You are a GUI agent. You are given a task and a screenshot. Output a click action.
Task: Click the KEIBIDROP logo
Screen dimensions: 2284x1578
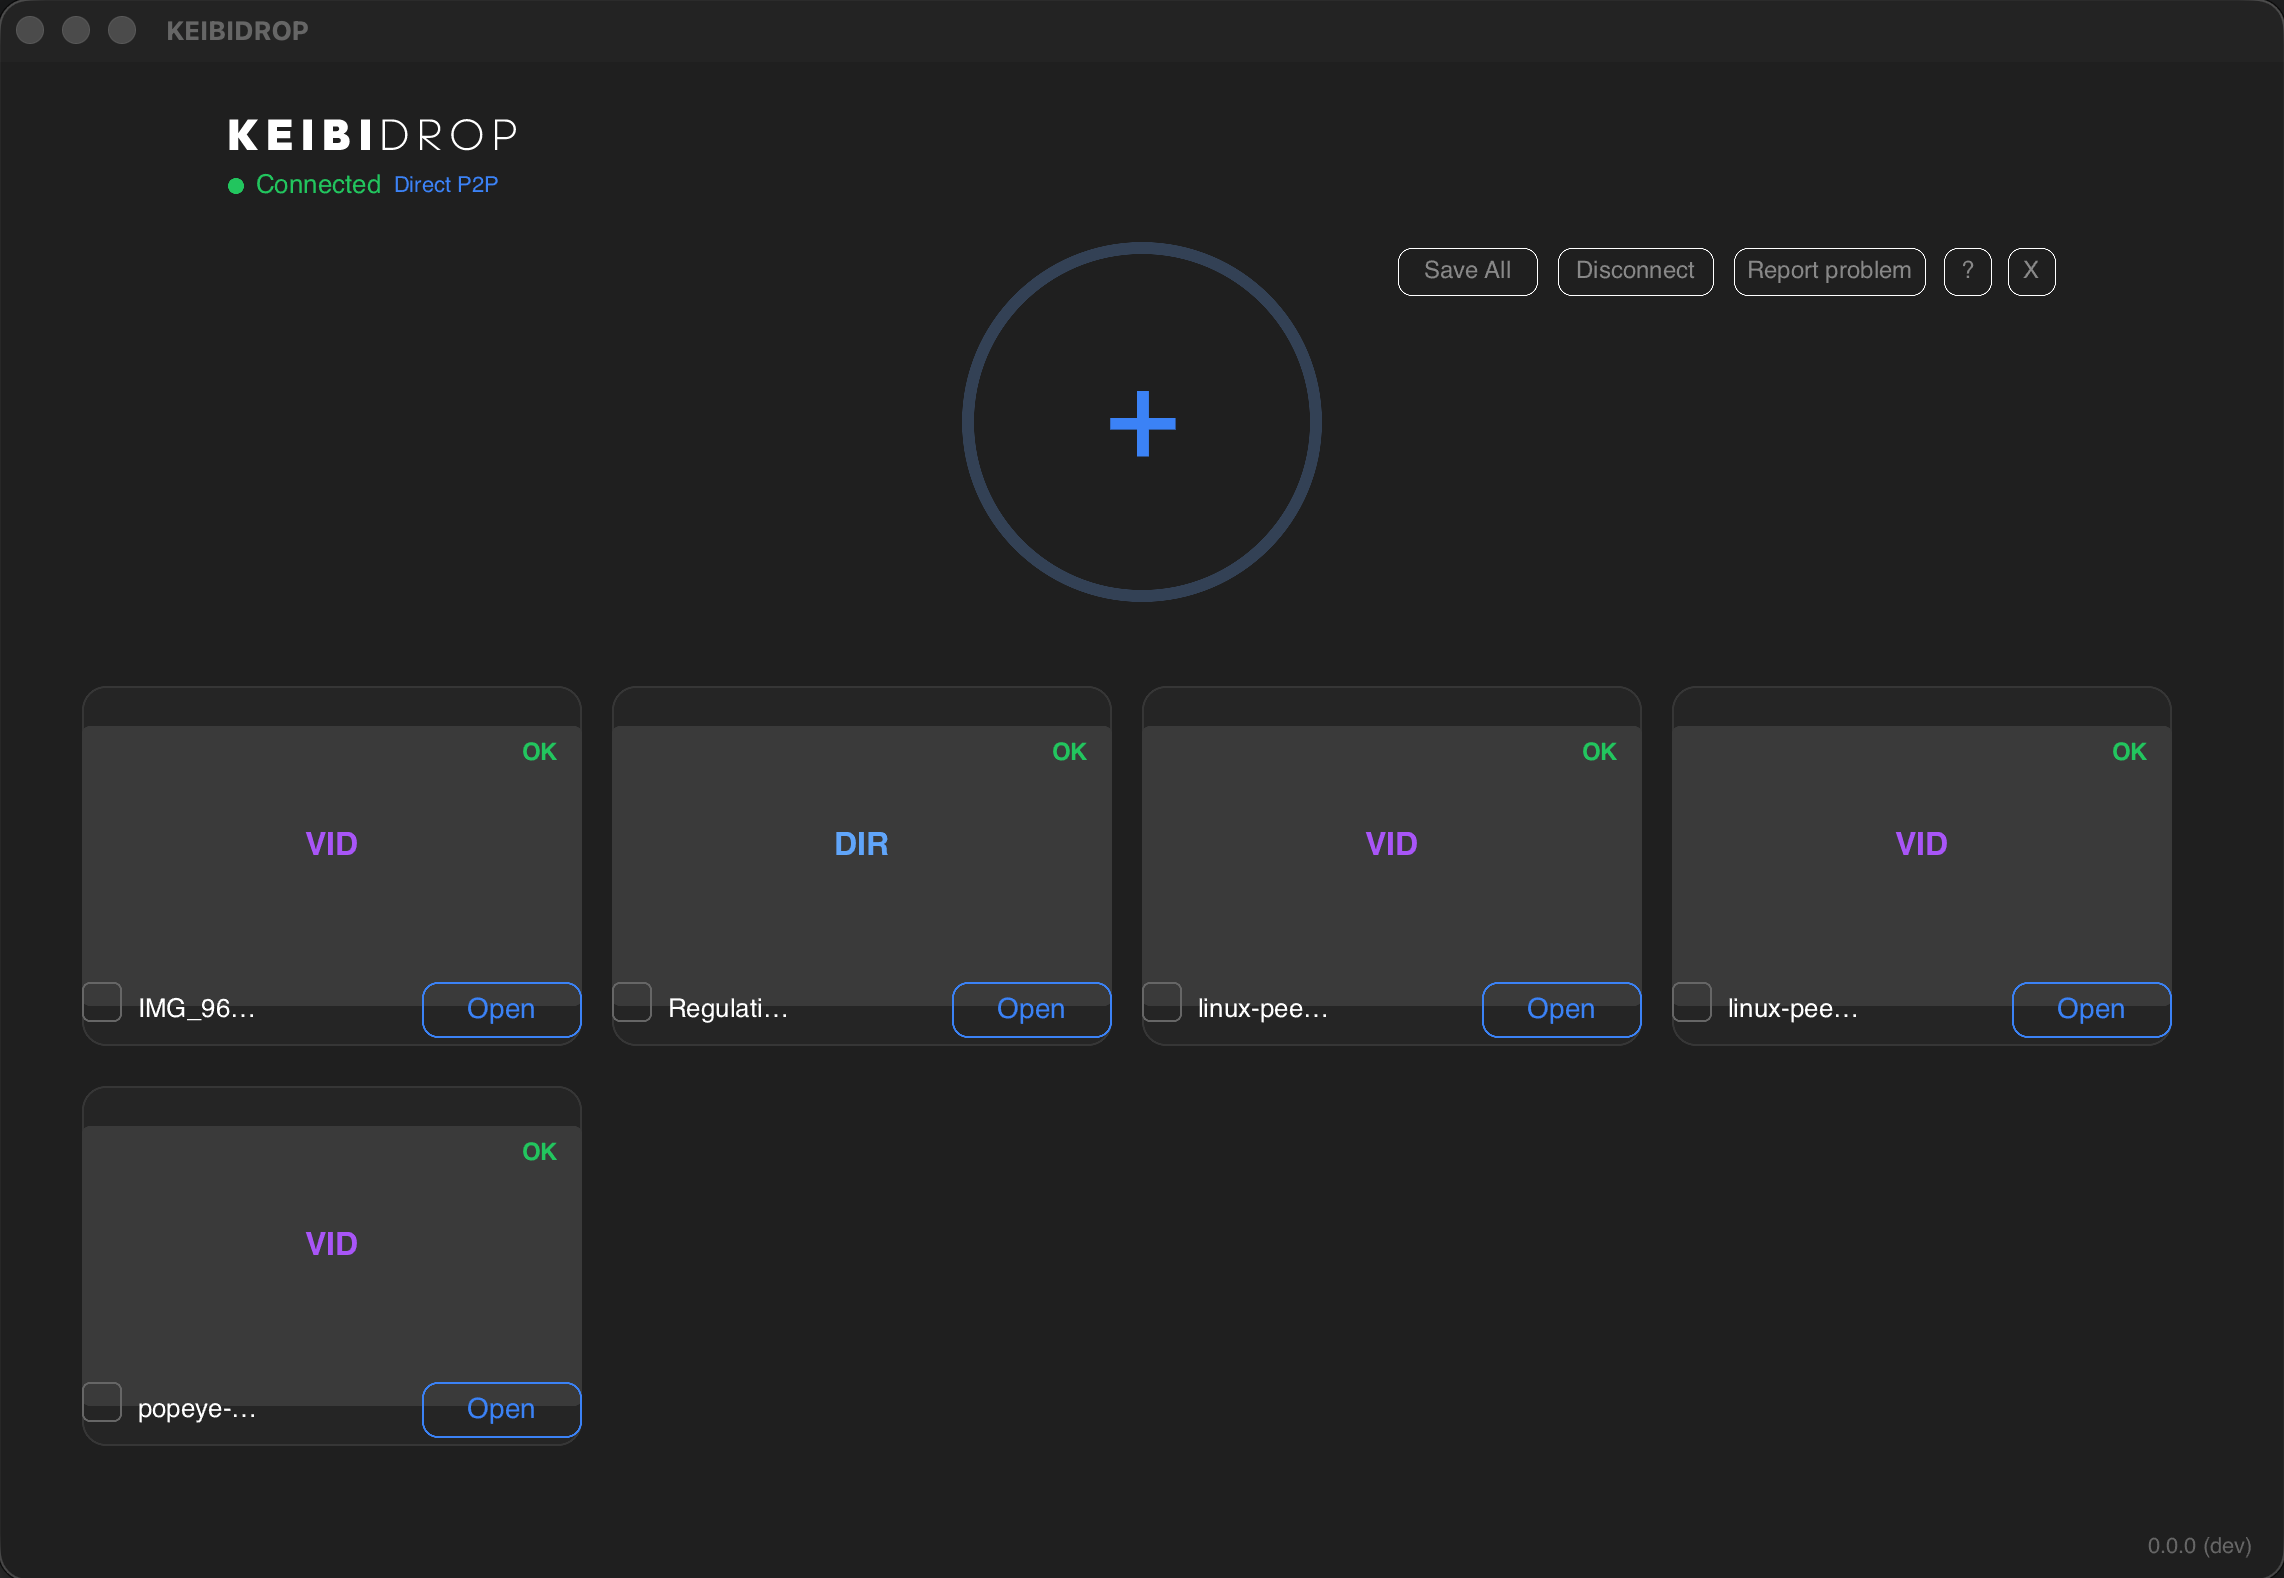371,133
